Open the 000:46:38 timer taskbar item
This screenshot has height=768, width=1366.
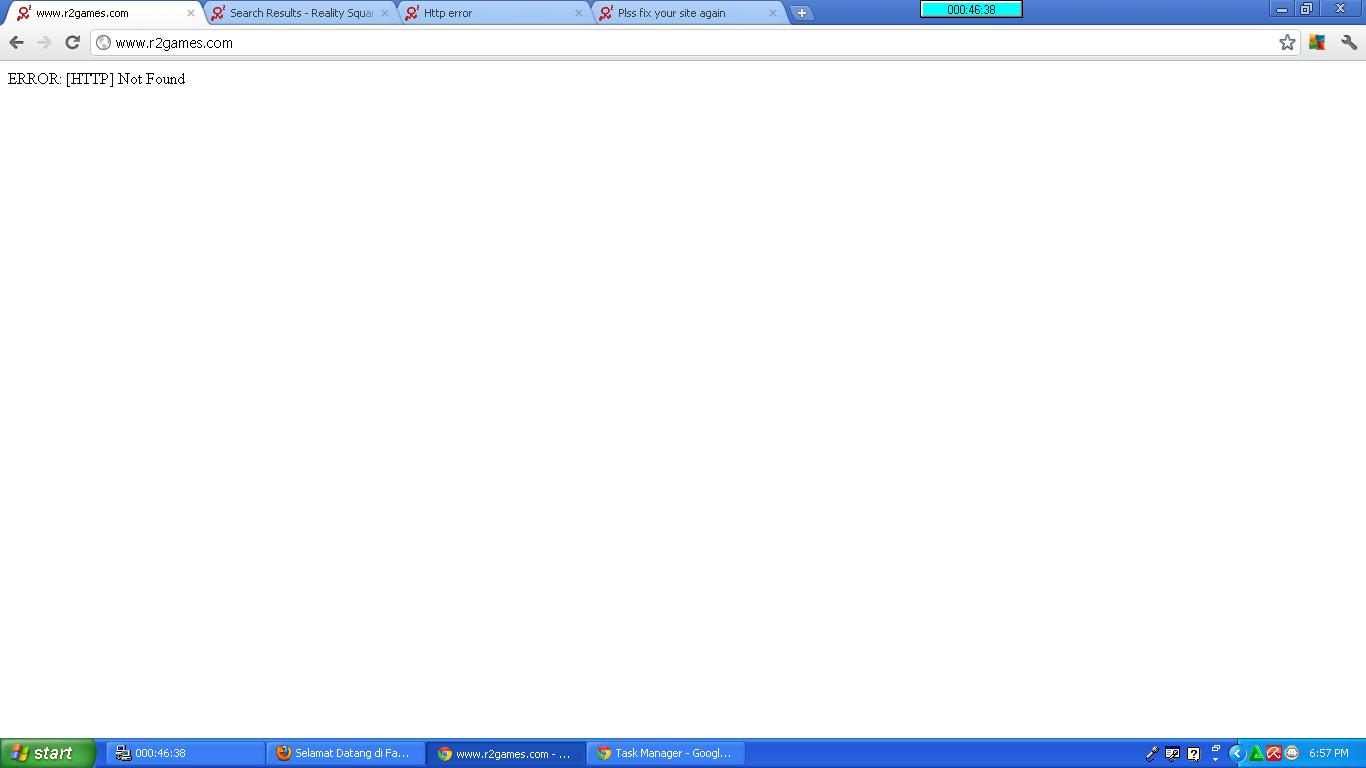click(x=186, y=753)
